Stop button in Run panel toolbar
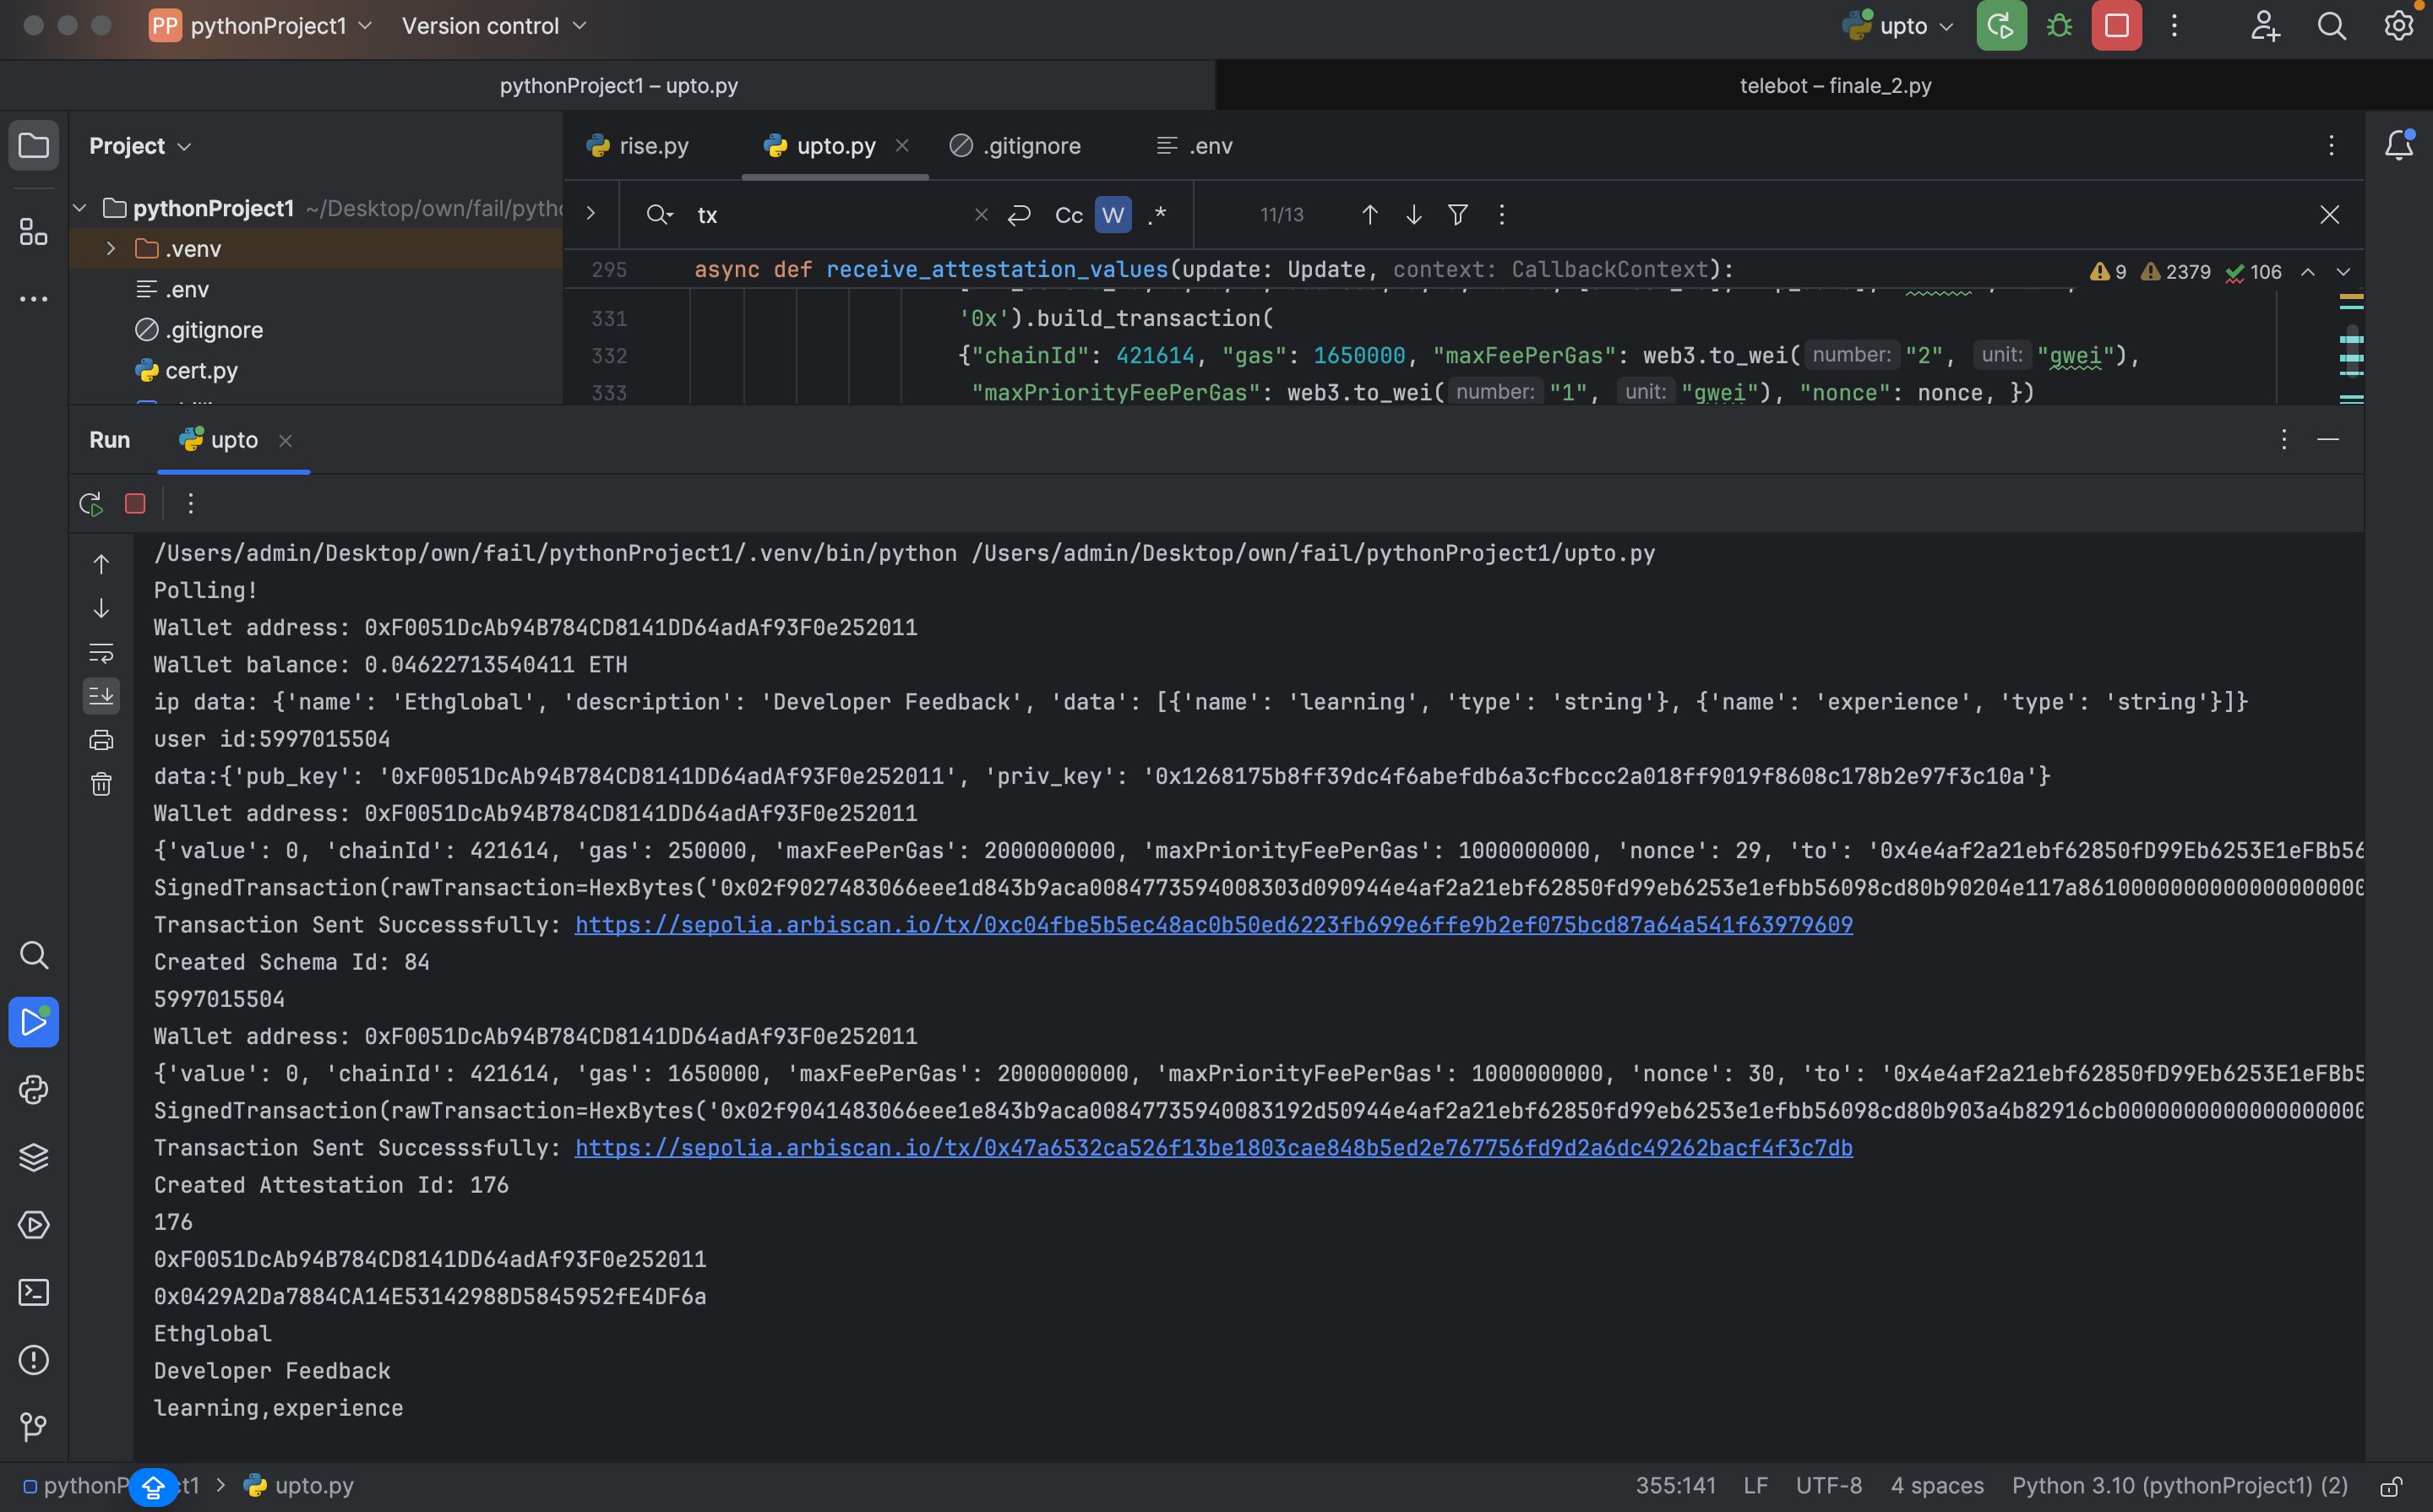This screenshot has height=1512, width=2433. tap(135, 504)
